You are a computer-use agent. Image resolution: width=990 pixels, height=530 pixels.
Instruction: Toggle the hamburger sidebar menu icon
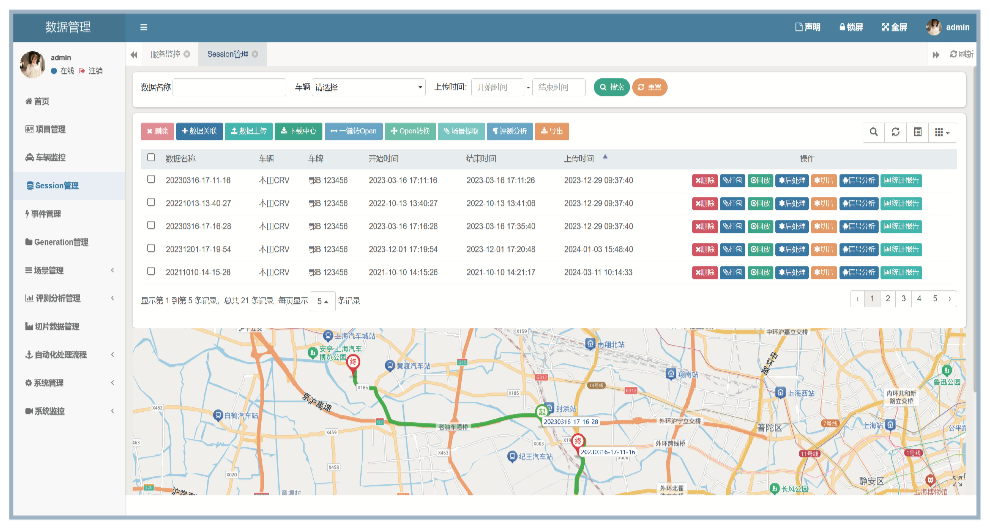tap(143, 27)
